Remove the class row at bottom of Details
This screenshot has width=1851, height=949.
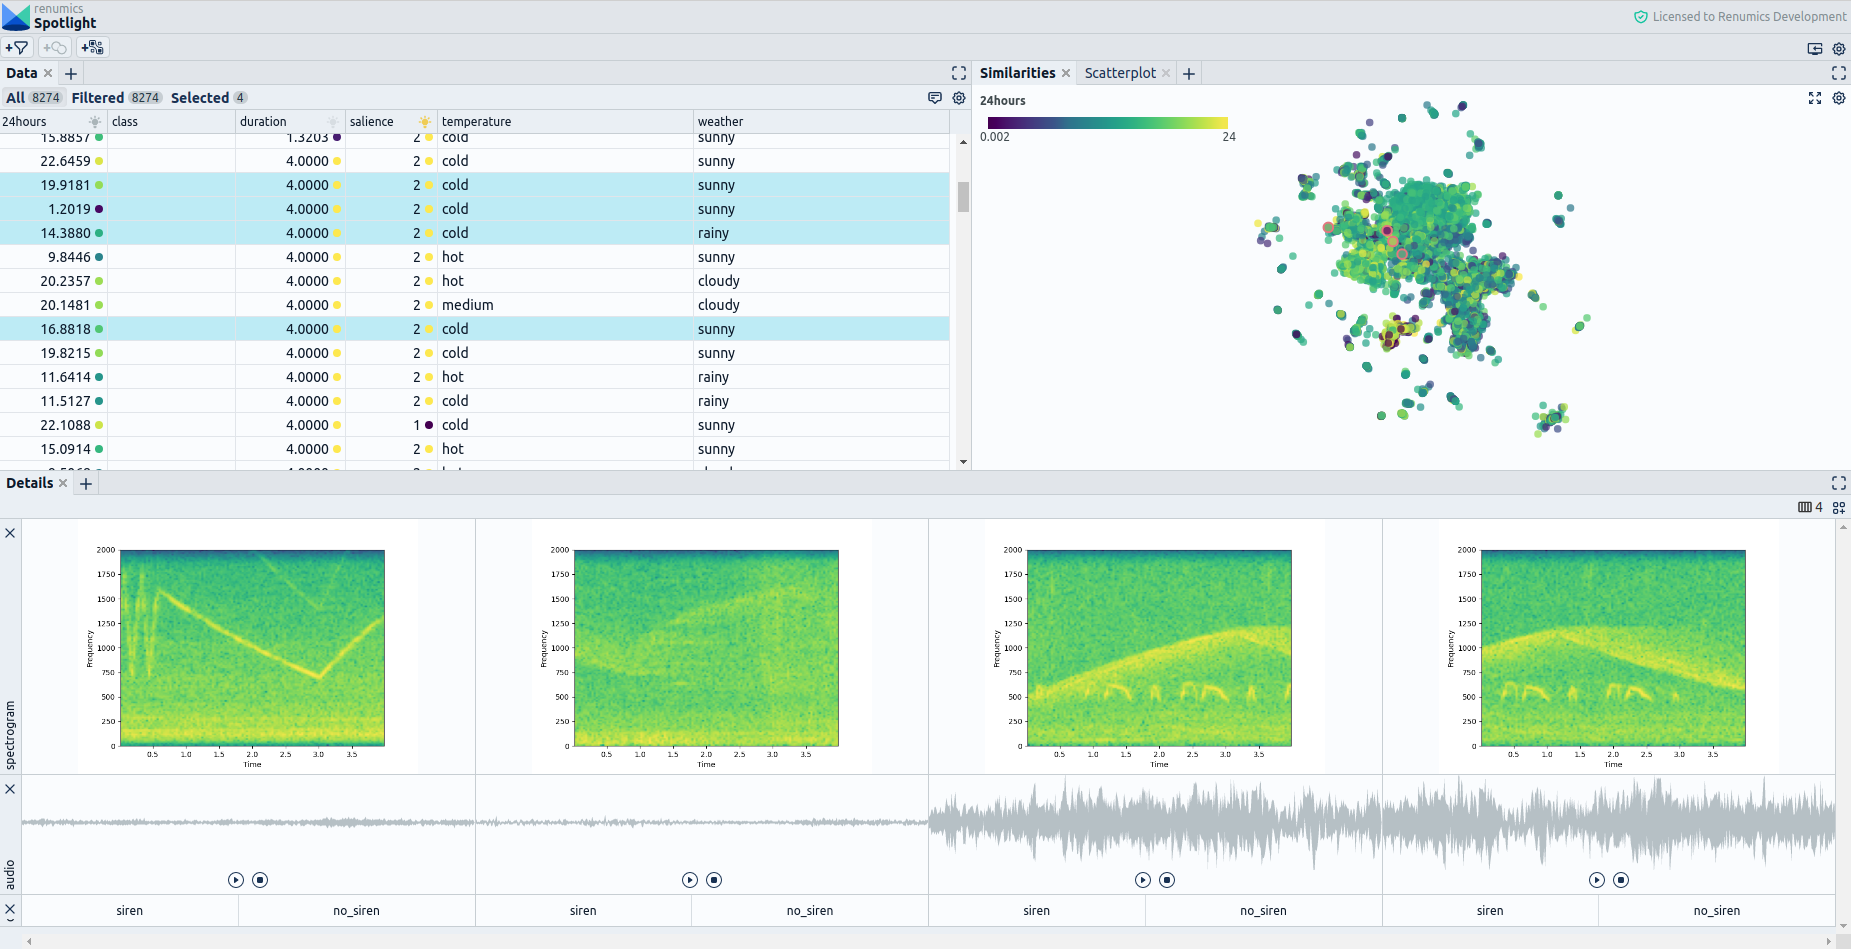pyautogui.click(x=10, y=910)
